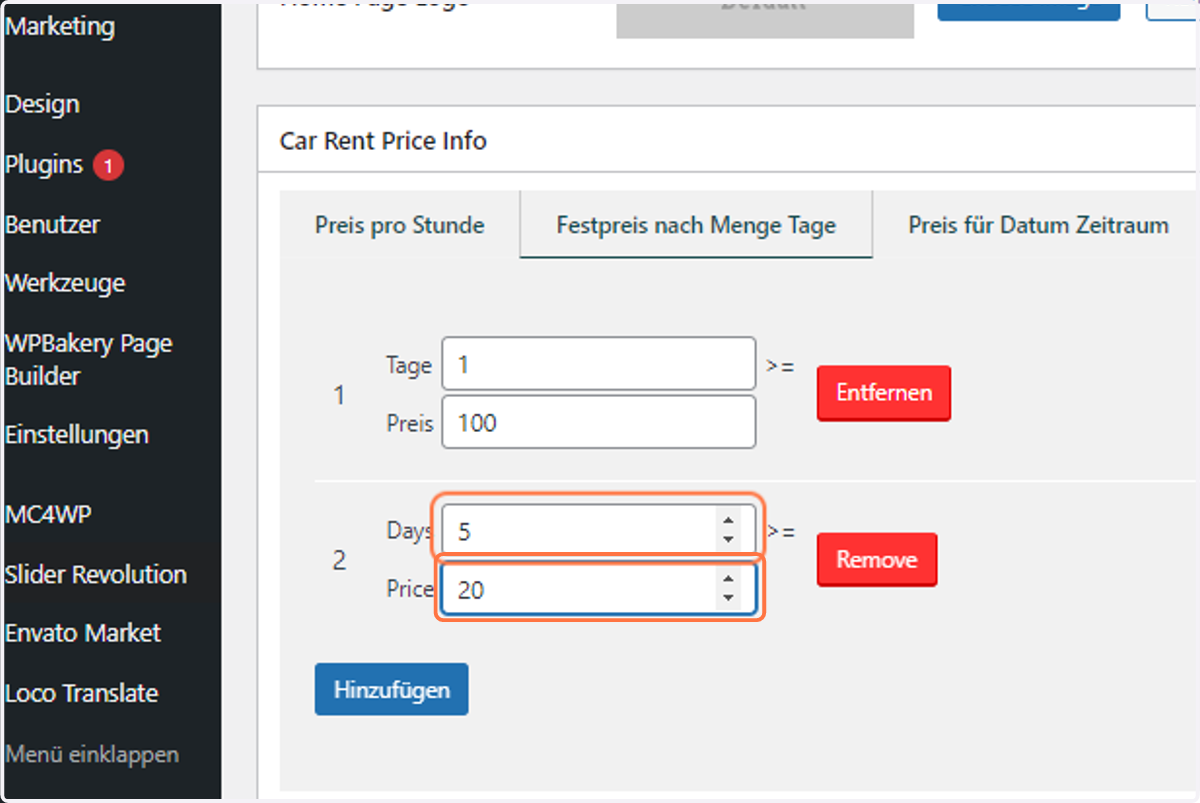Switch to Preis für Datum Zeitraum tab
Viewport: 1200px width, 803px height.
1038,225
